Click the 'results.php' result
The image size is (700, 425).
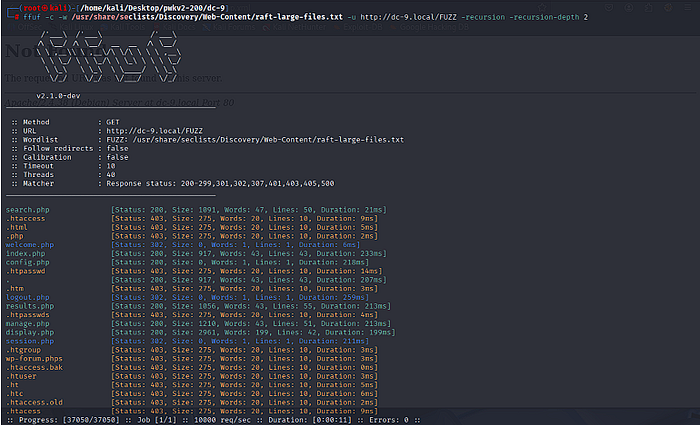click(30, 306)
